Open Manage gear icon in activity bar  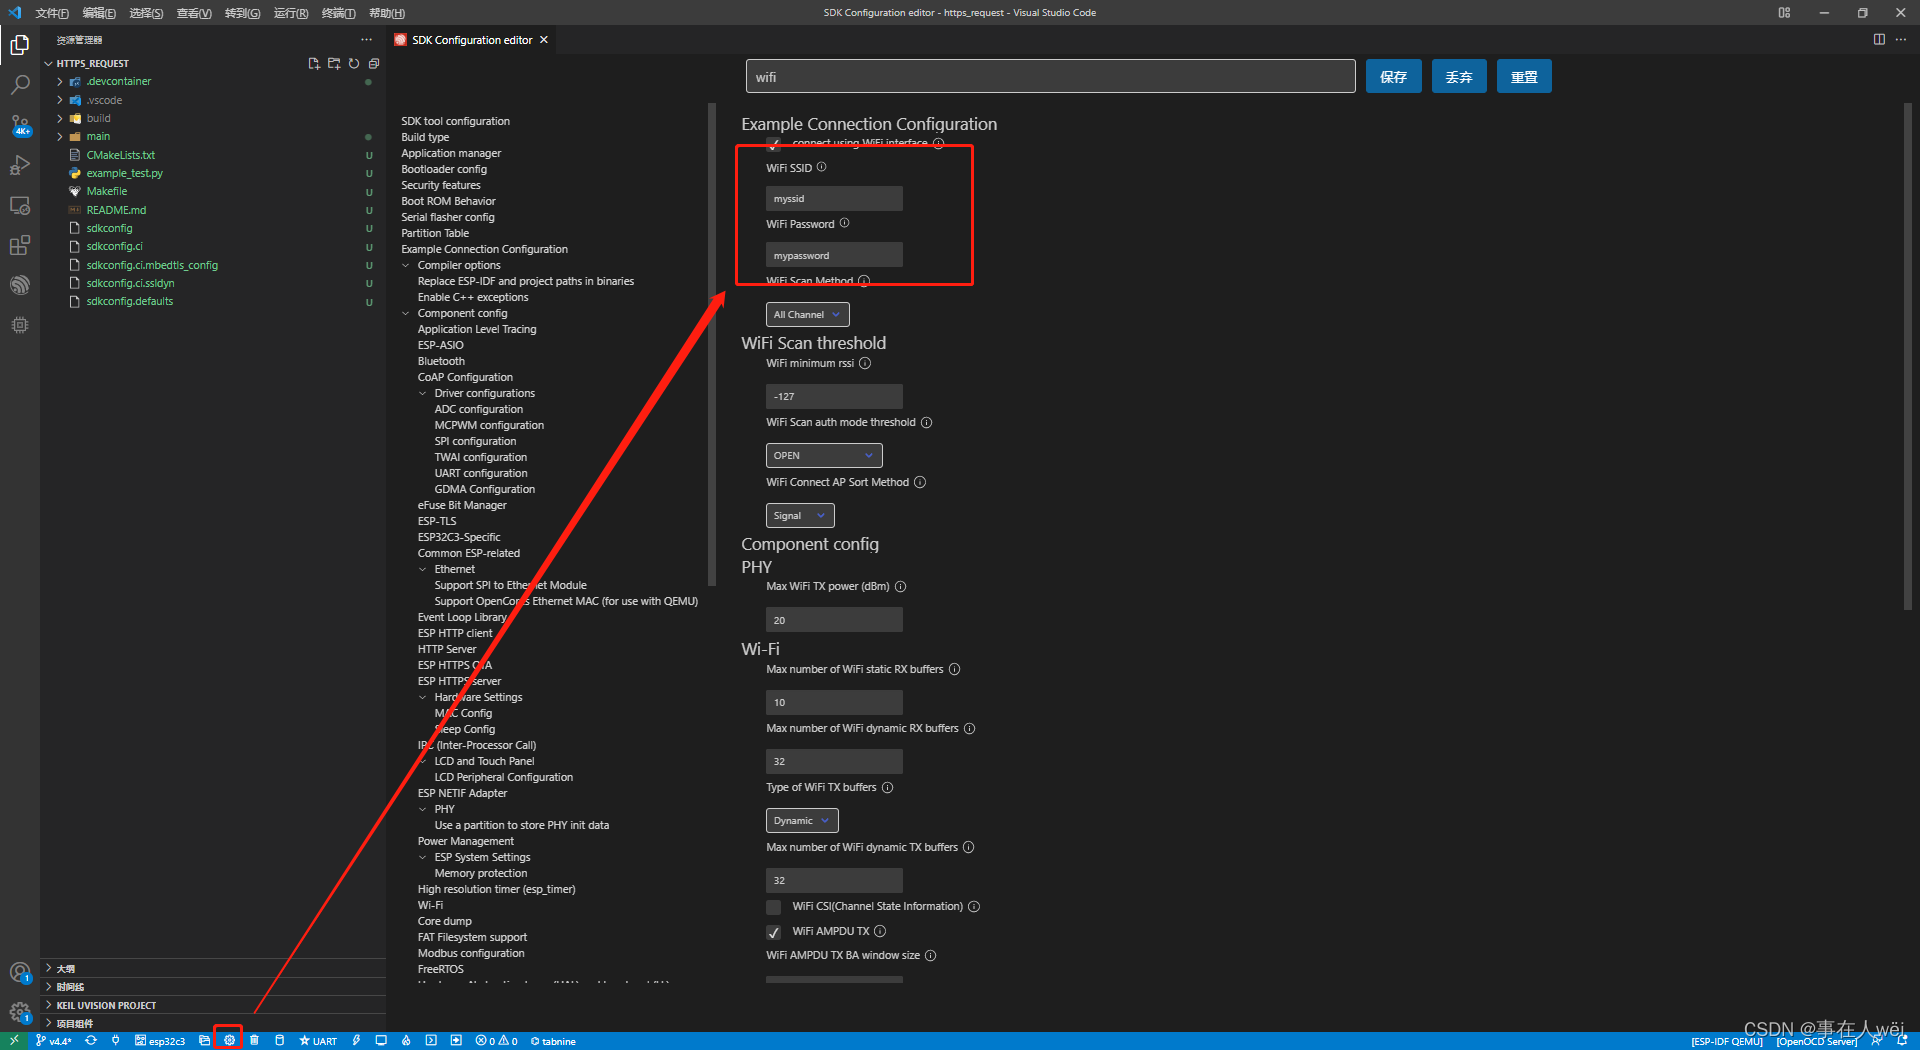click(19, 1012)
